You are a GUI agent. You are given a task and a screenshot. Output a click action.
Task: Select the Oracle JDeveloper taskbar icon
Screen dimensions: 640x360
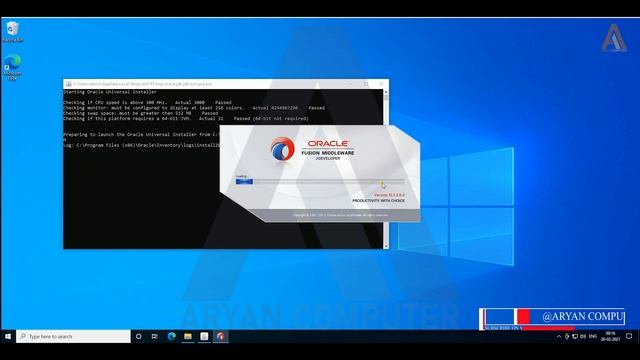[220, 336]
